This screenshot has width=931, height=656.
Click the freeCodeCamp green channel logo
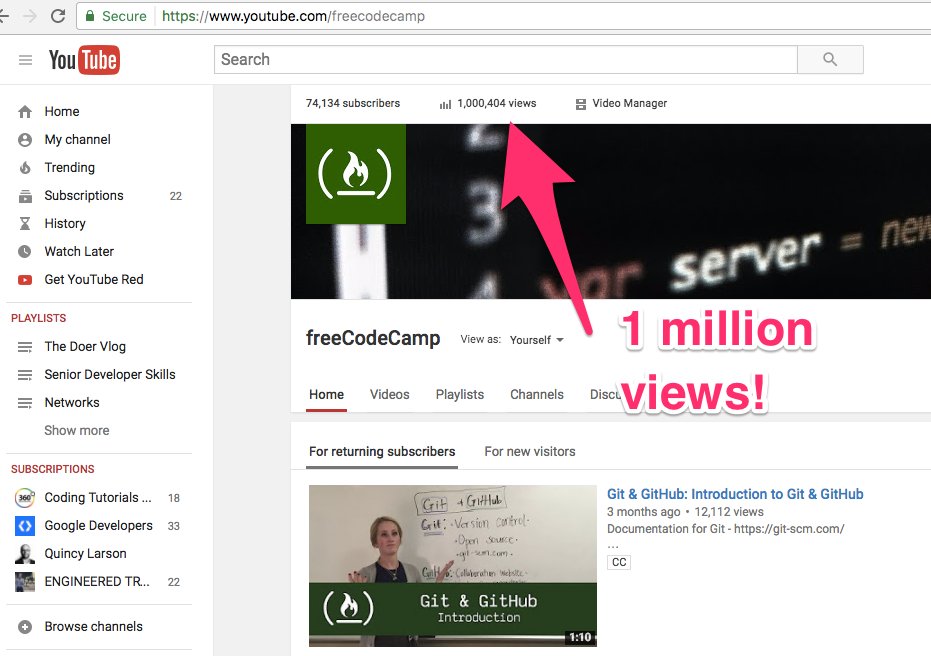[356, 174]
